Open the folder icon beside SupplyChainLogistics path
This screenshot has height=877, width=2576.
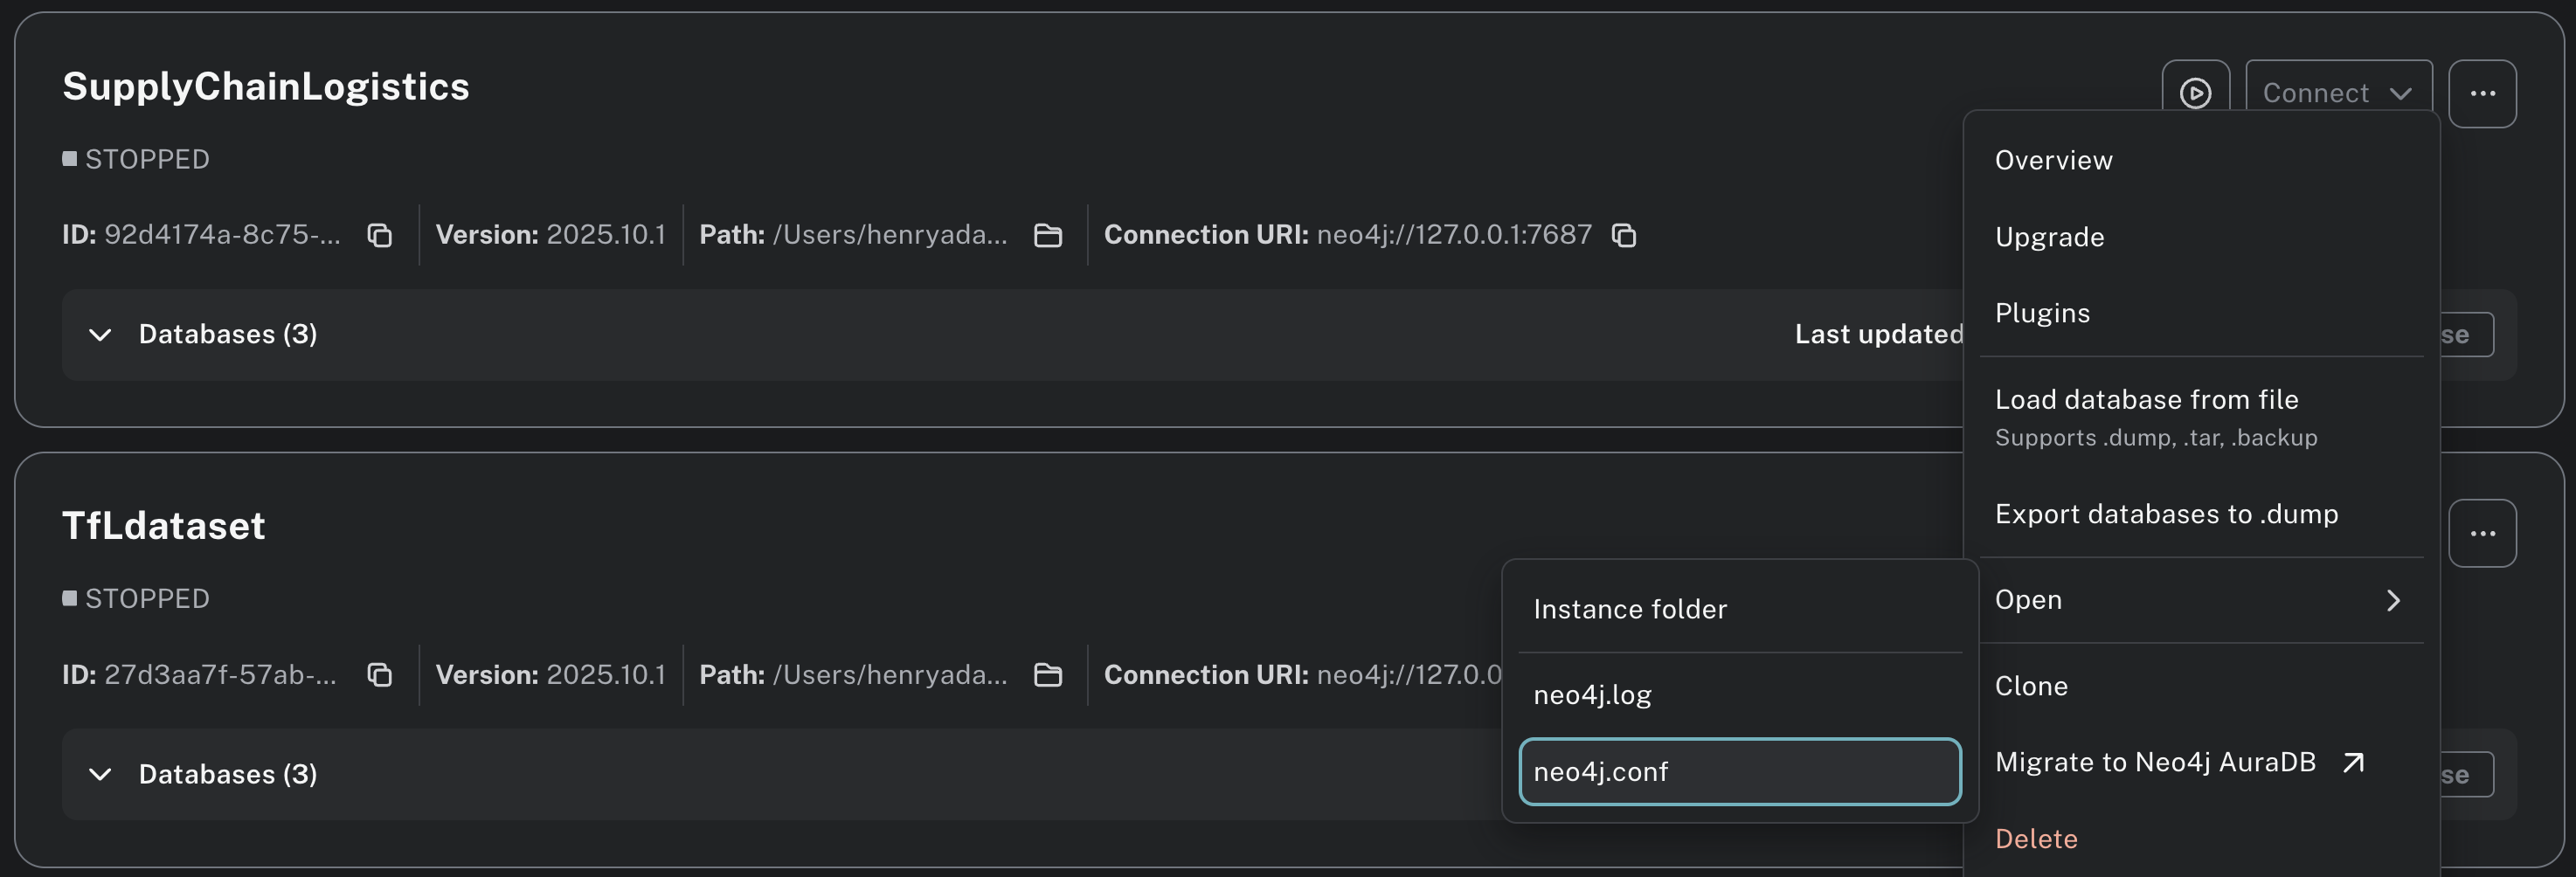tap(1048, 237)
